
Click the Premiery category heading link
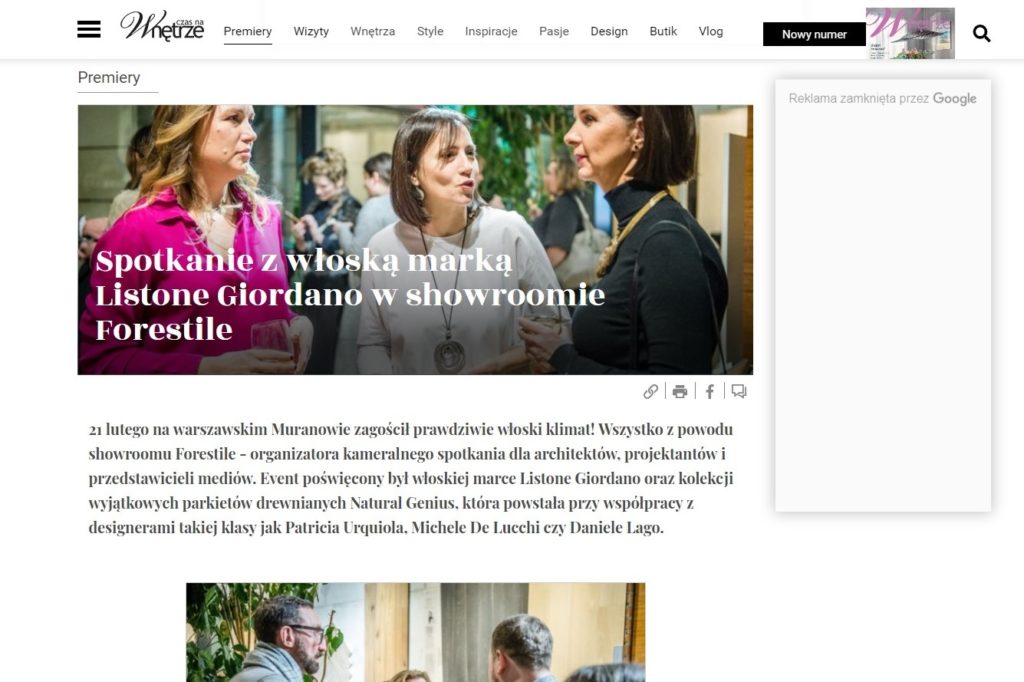point(109,77)
